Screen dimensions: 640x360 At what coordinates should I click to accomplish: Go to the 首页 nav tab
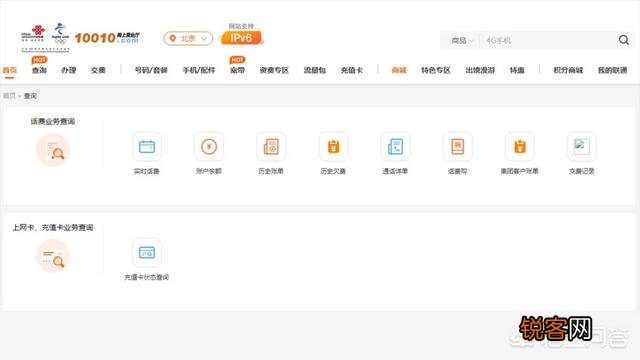click(x=10, y=70)
